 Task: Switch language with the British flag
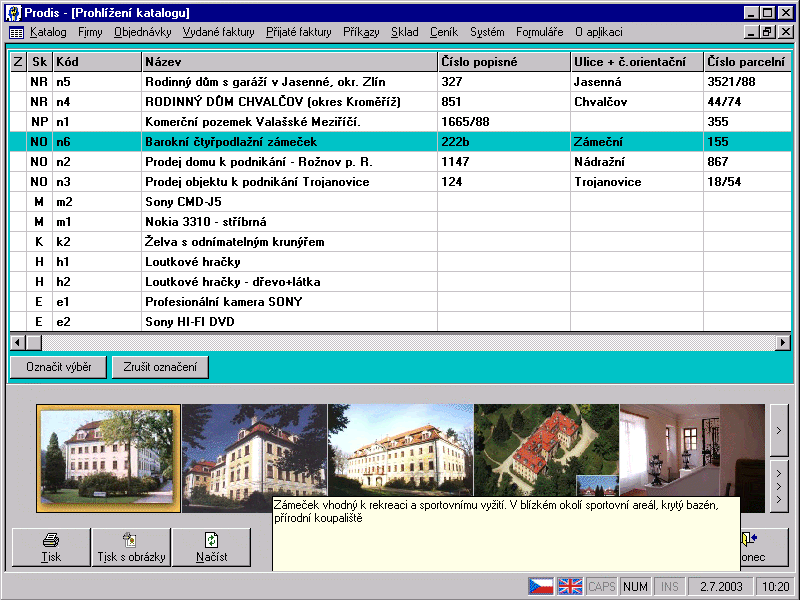point(570,586)
